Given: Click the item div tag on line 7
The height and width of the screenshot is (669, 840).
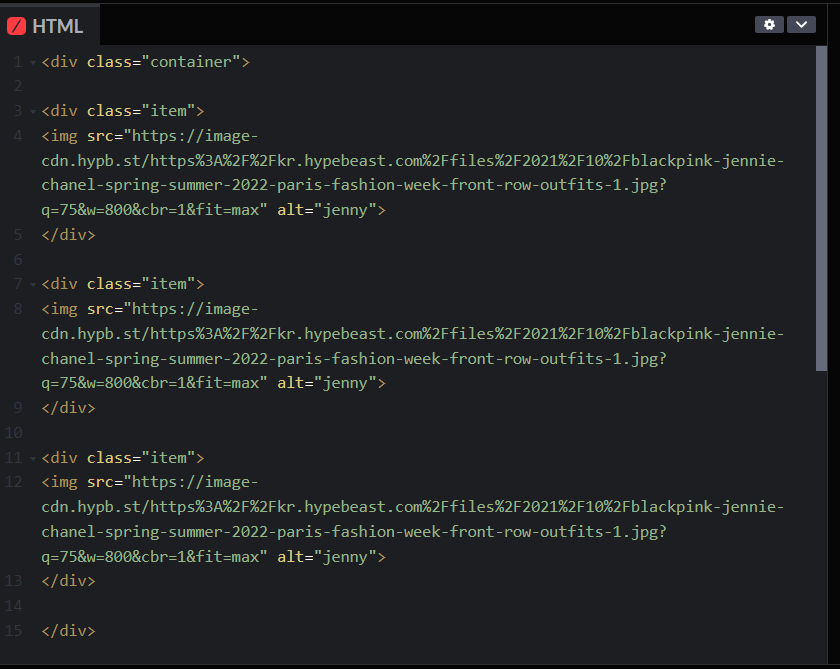Looking at the screenshot, I should (123, 284).
